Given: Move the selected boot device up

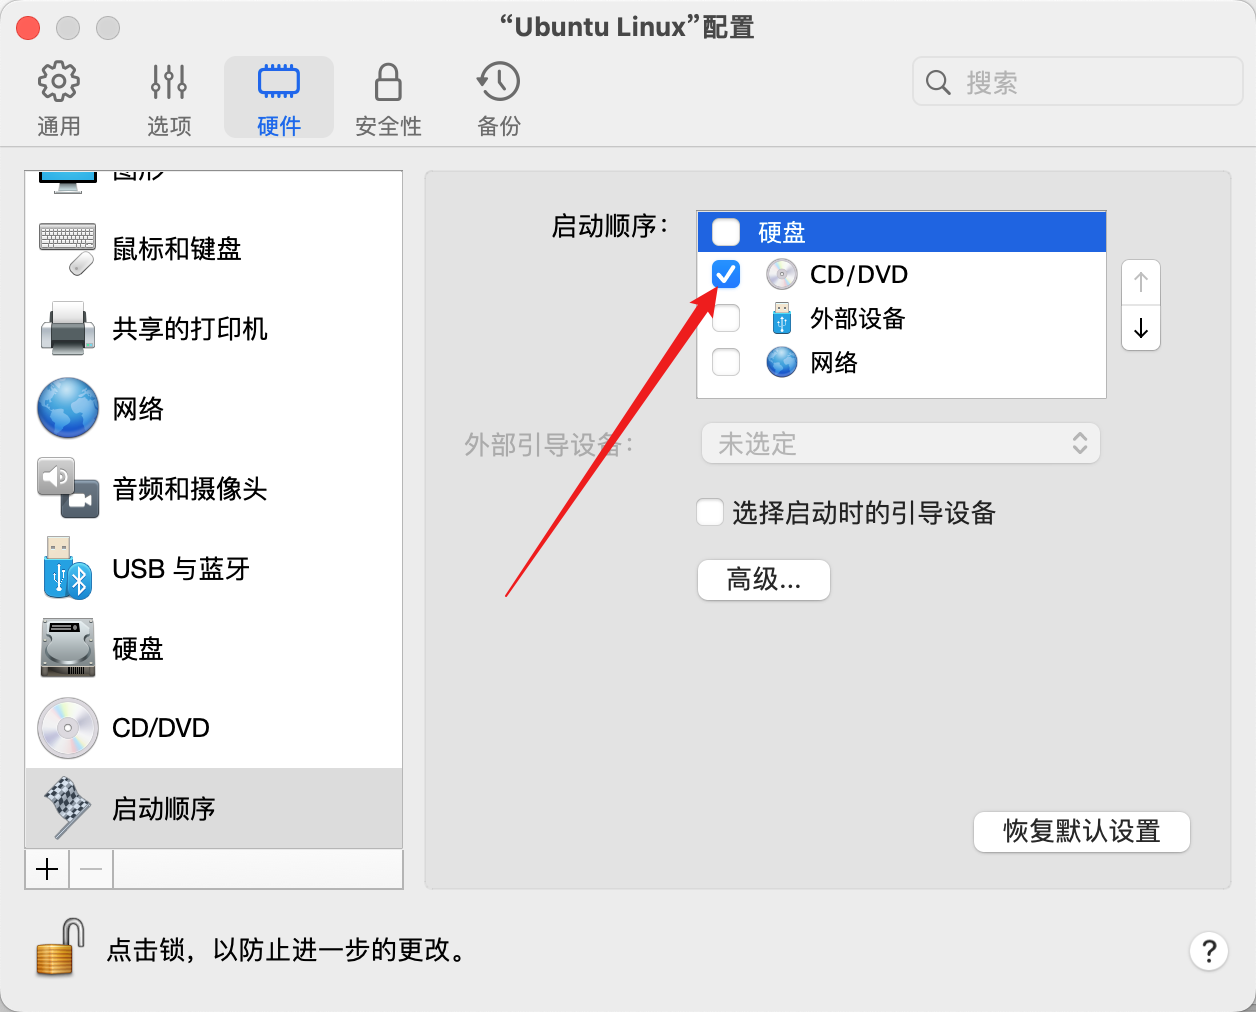Looking at the screenshot, I should coord(1141,283).
